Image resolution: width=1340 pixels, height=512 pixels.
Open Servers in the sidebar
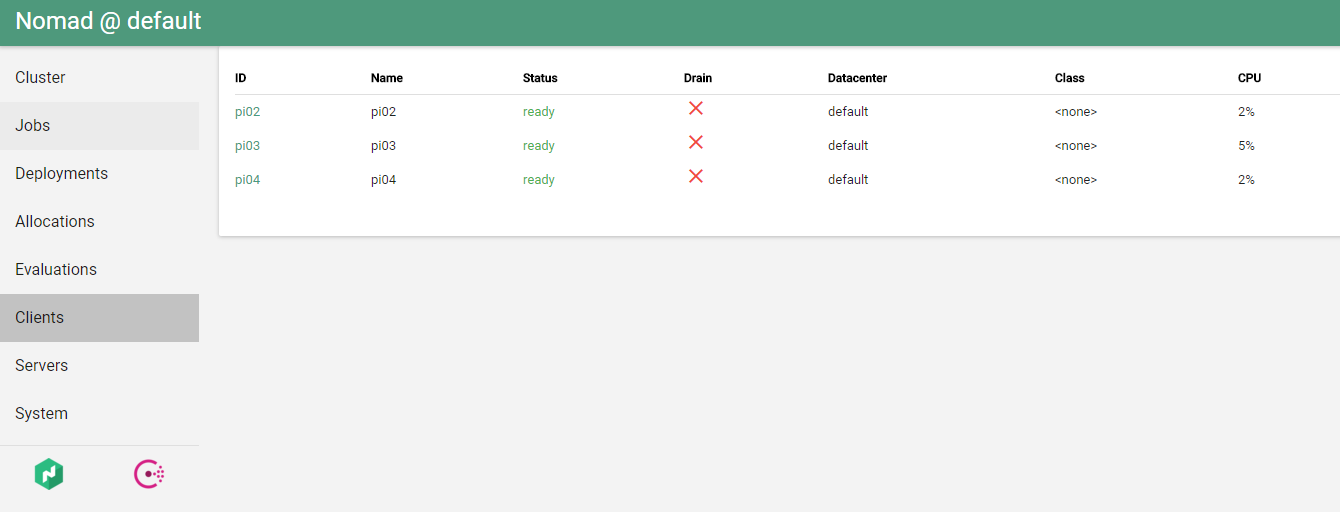point(99,366)
